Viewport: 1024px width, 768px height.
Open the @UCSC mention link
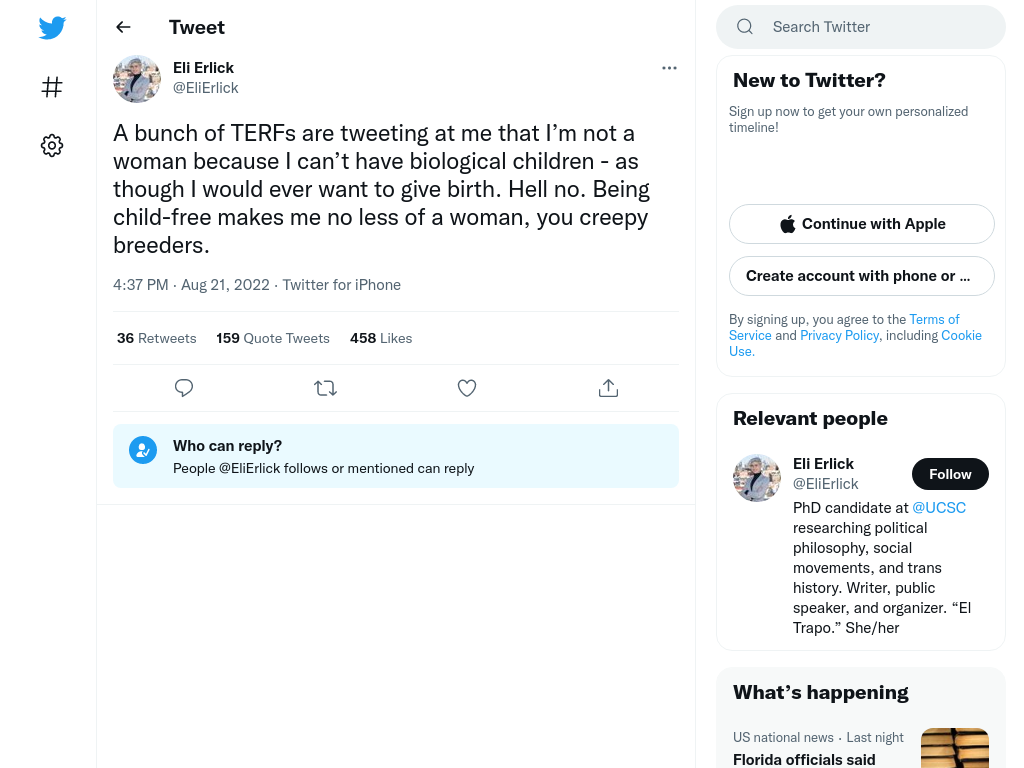point(938,508)
